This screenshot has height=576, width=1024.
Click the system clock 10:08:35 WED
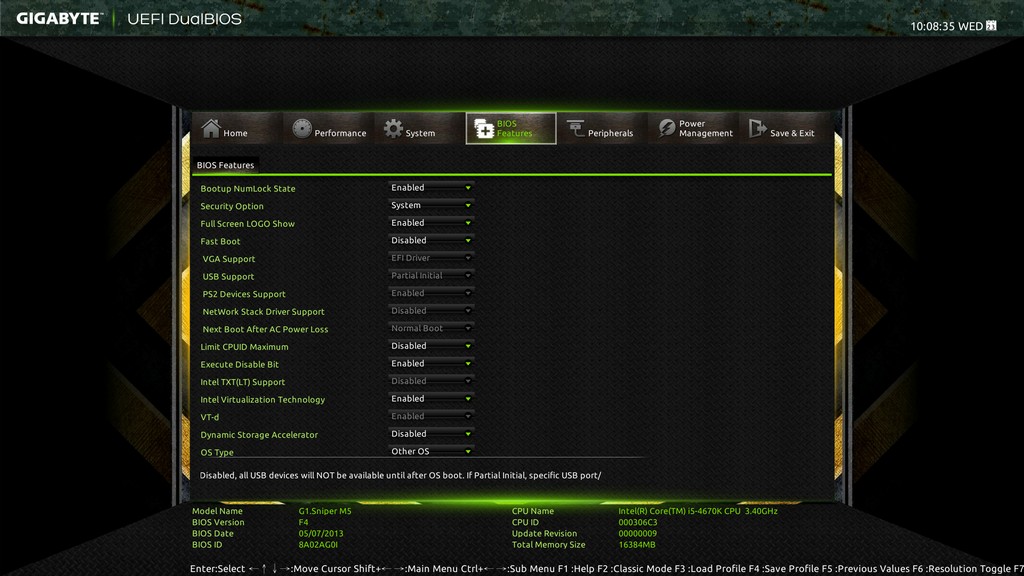coord(946,26)
